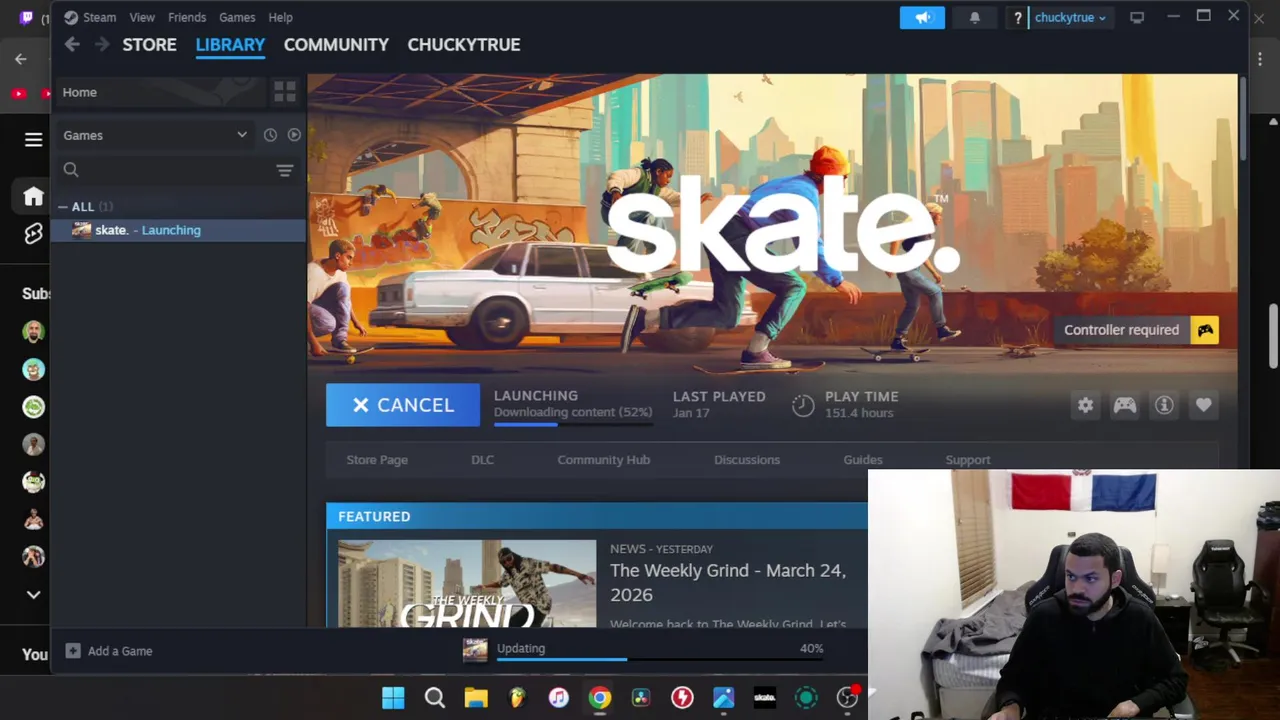The image size is (1280, 720).
Task: Cancel the skate. launch
Action: click(403, 405)
